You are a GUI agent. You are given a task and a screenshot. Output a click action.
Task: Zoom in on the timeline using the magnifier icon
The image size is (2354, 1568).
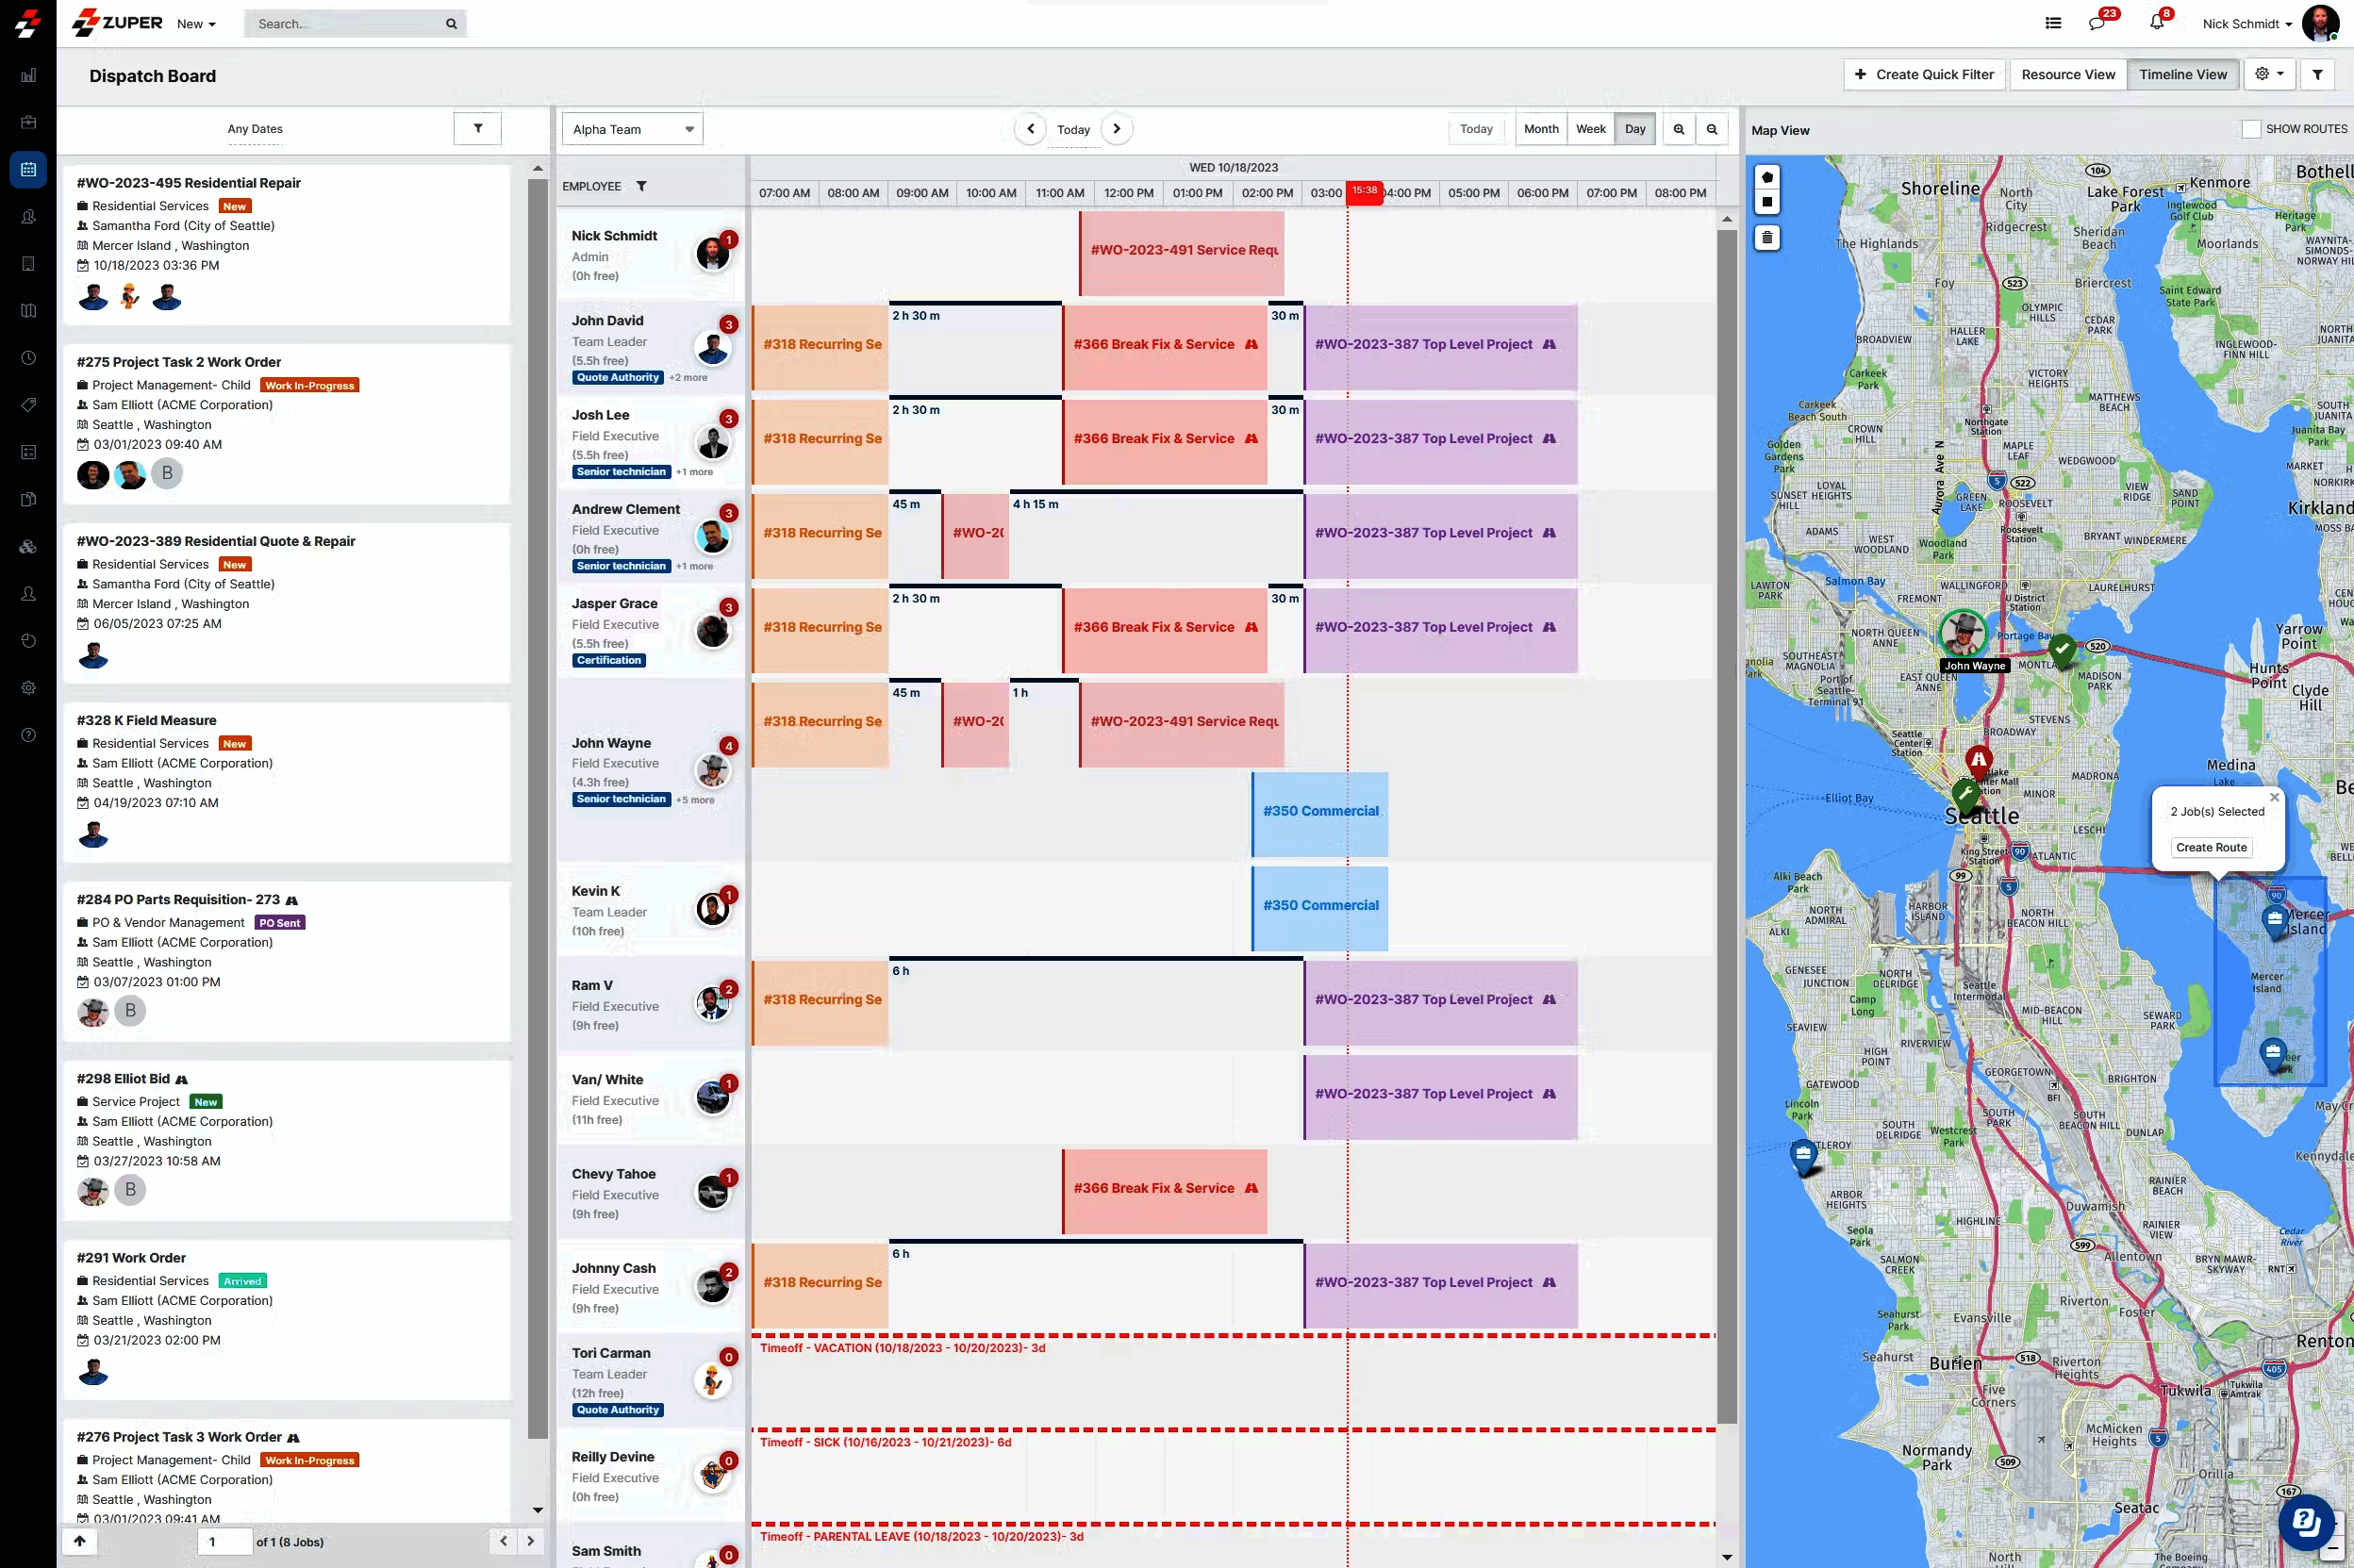point(1679,129)
